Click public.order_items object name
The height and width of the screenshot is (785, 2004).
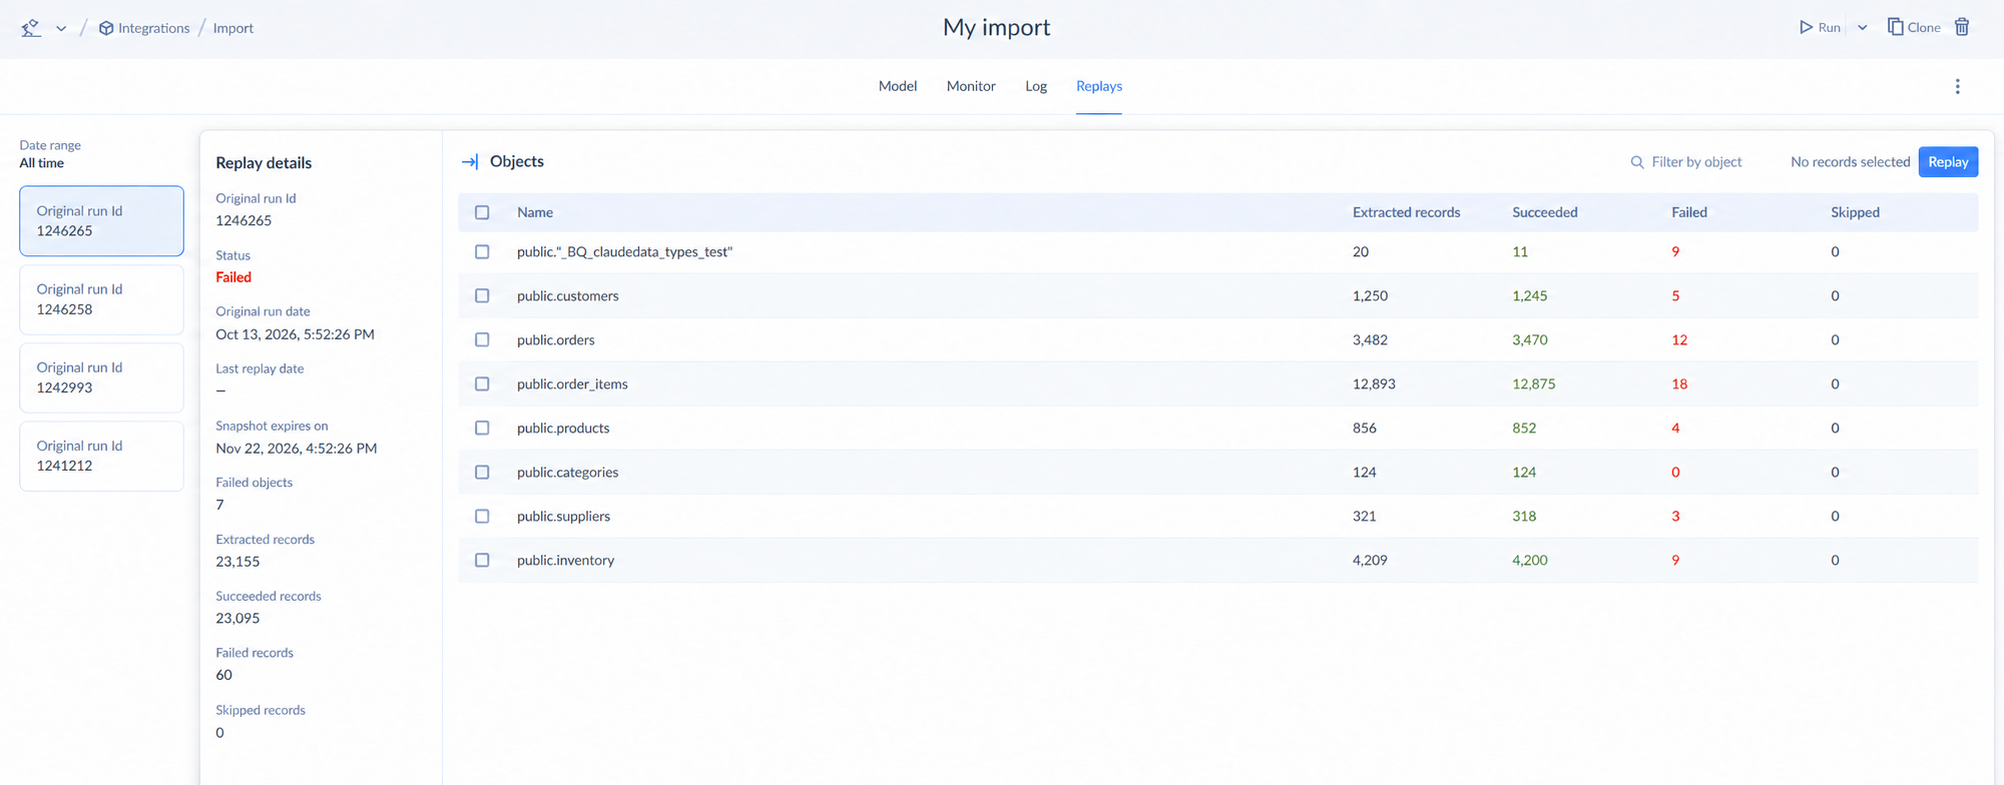(572, 384)
